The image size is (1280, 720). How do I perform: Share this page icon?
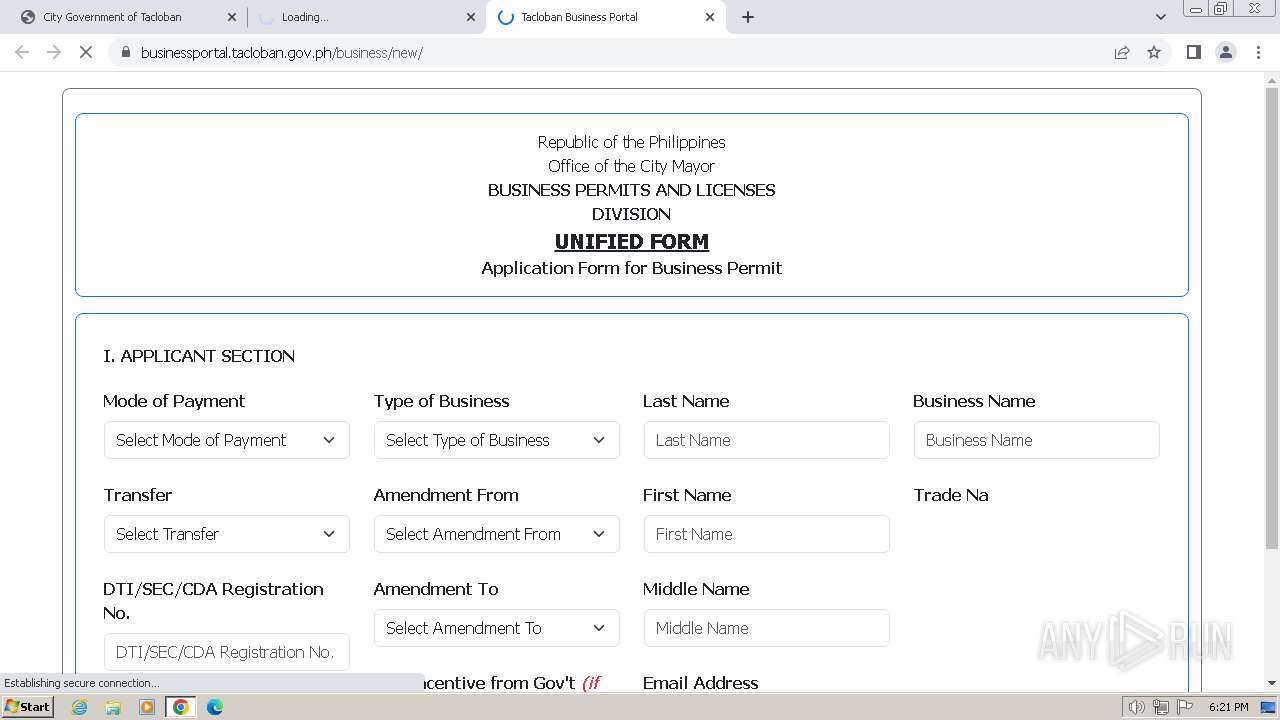click(1122, 52)
